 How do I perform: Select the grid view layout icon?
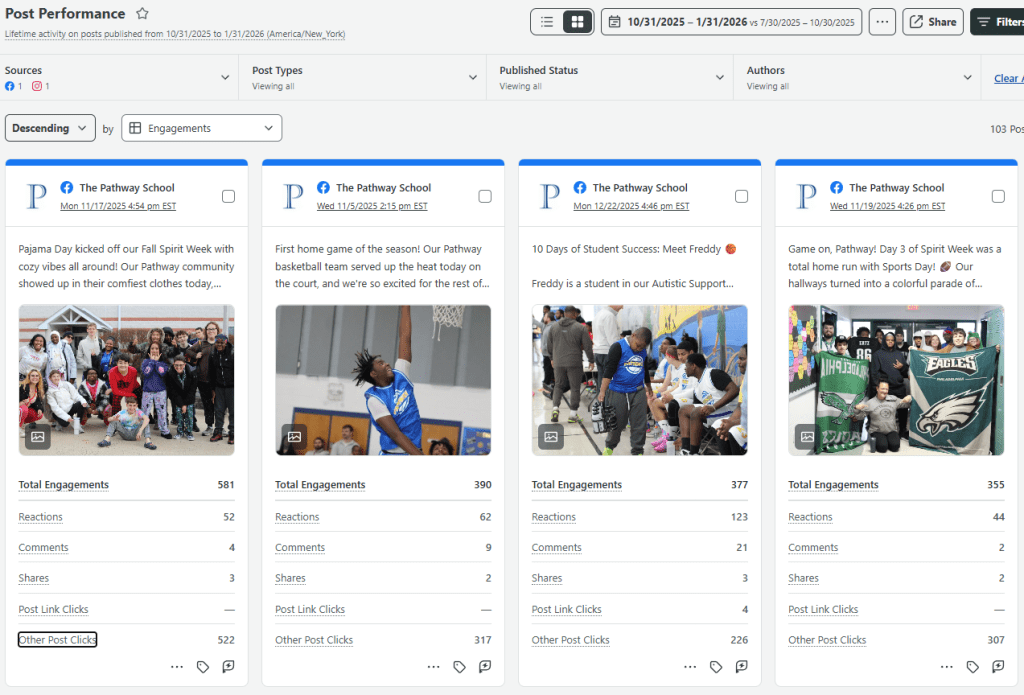pos(577,22)
